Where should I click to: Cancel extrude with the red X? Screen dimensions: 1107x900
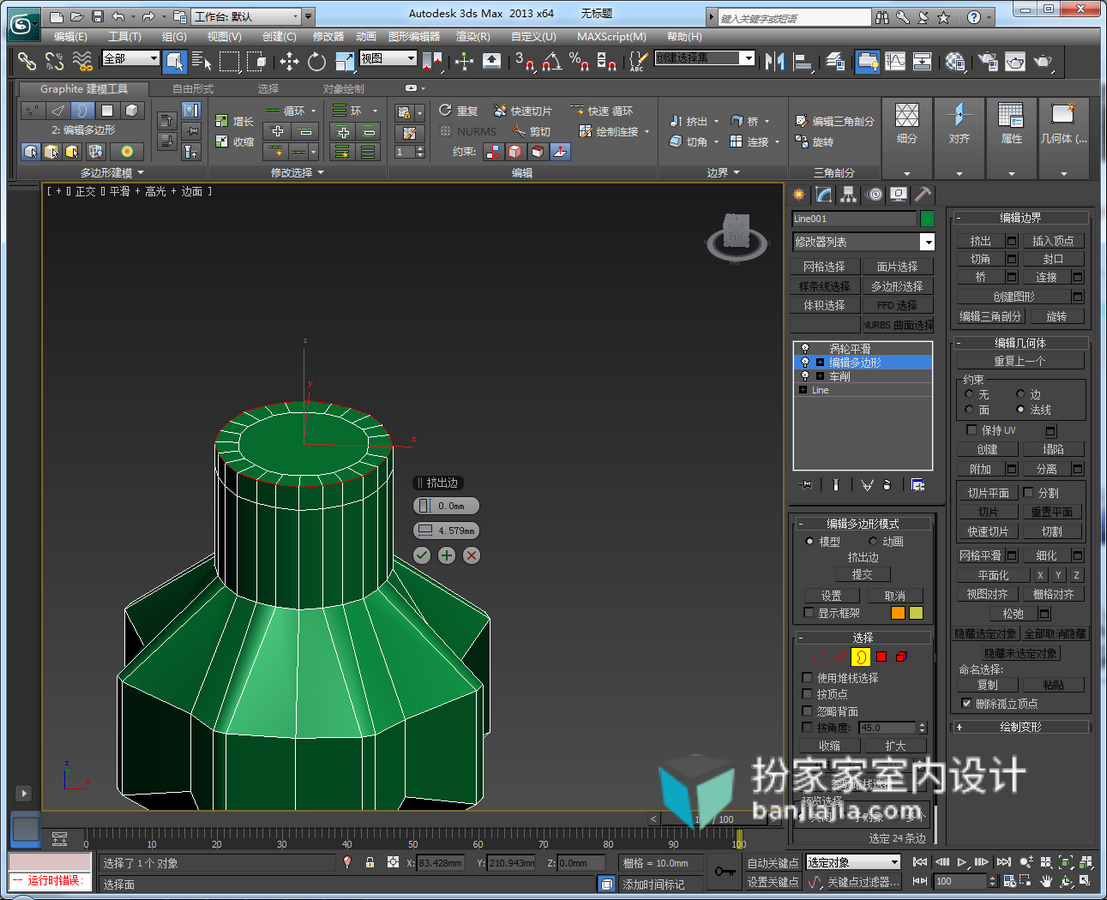[472, 556]
